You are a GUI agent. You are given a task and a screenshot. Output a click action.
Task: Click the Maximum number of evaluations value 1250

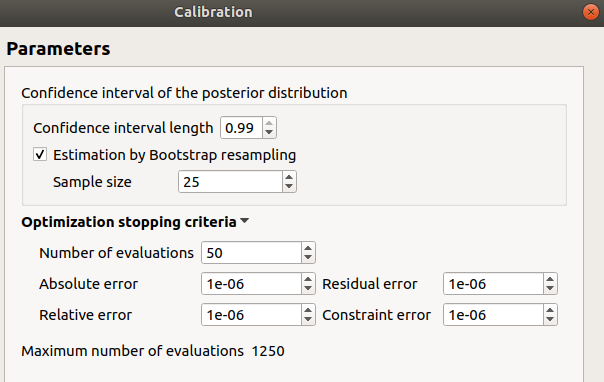[268, 351]
